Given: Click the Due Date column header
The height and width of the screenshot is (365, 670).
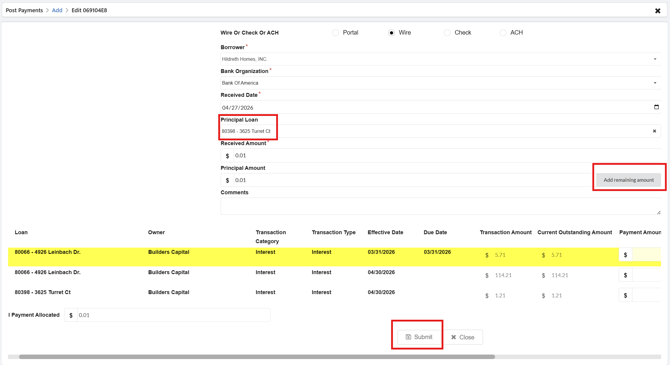Looking at the screenshot, I should (x=435, y=233).
